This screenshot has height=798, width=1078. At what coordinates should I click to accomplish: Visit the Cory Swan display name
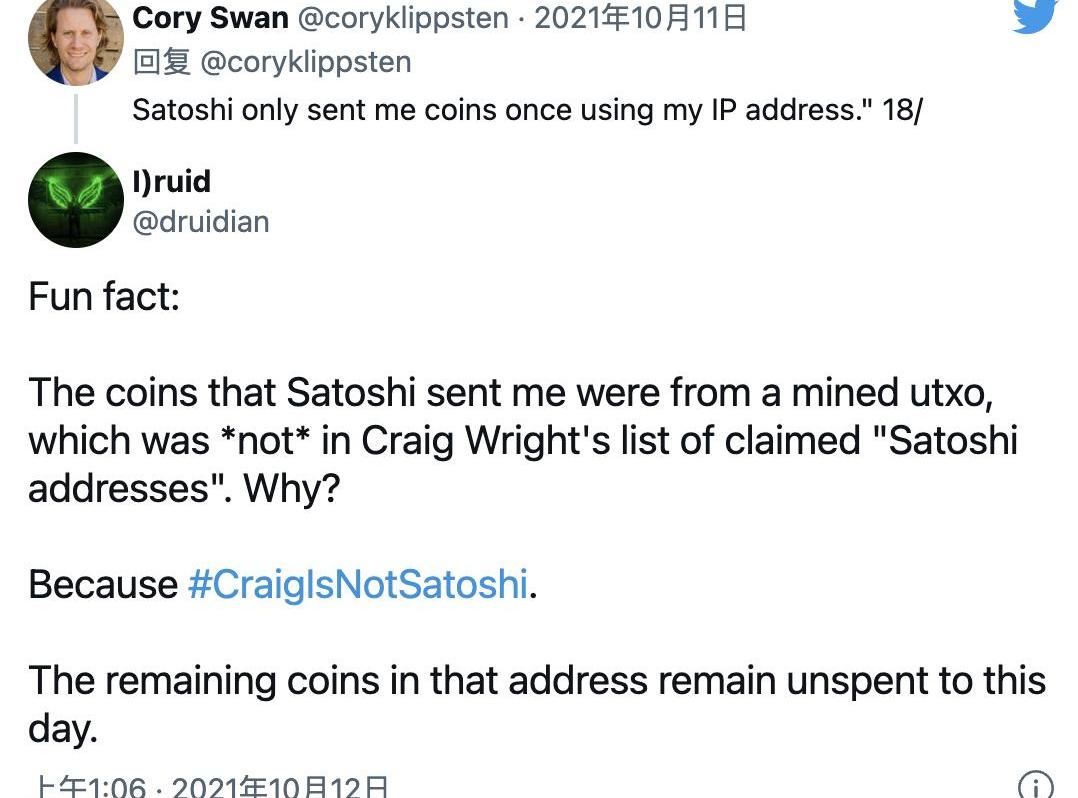tap(210, 18)
